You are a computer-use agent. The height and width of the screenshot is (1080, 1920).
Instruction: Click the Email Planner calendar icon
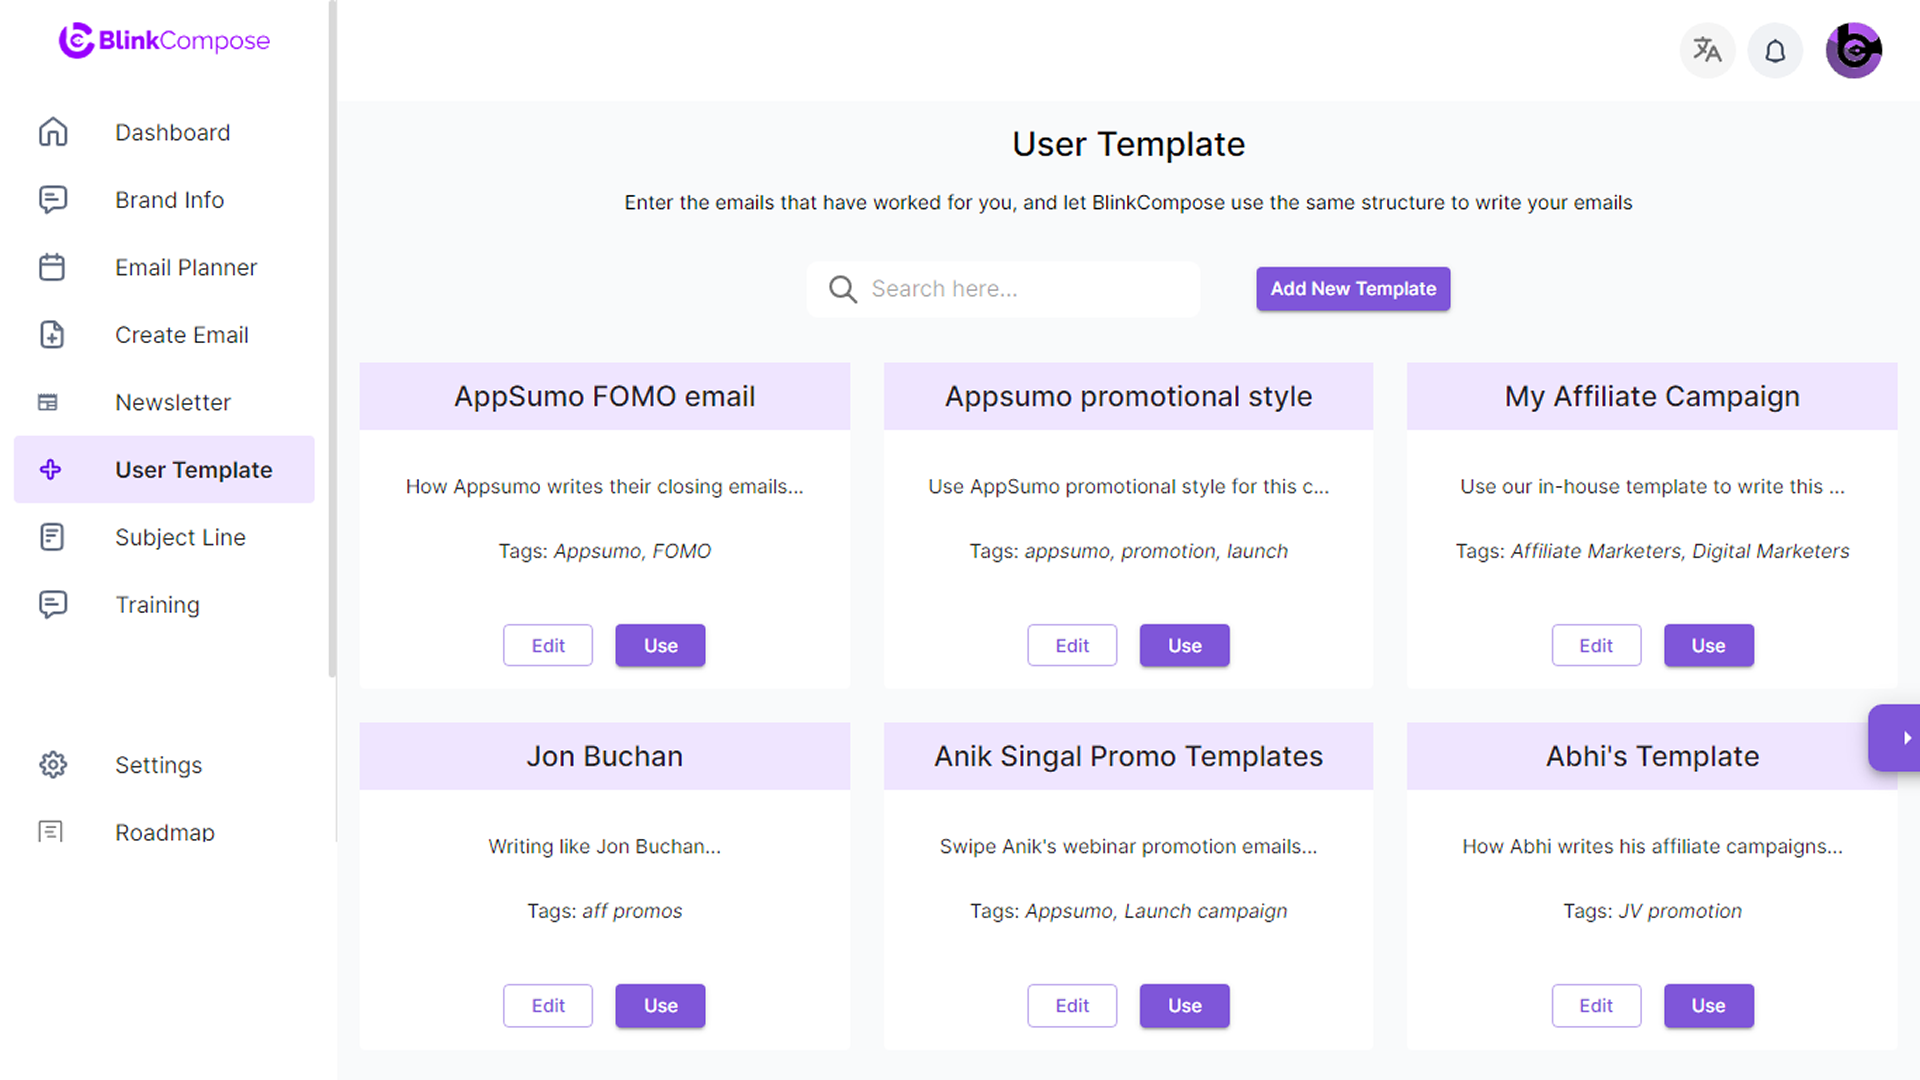coord(52,267)
